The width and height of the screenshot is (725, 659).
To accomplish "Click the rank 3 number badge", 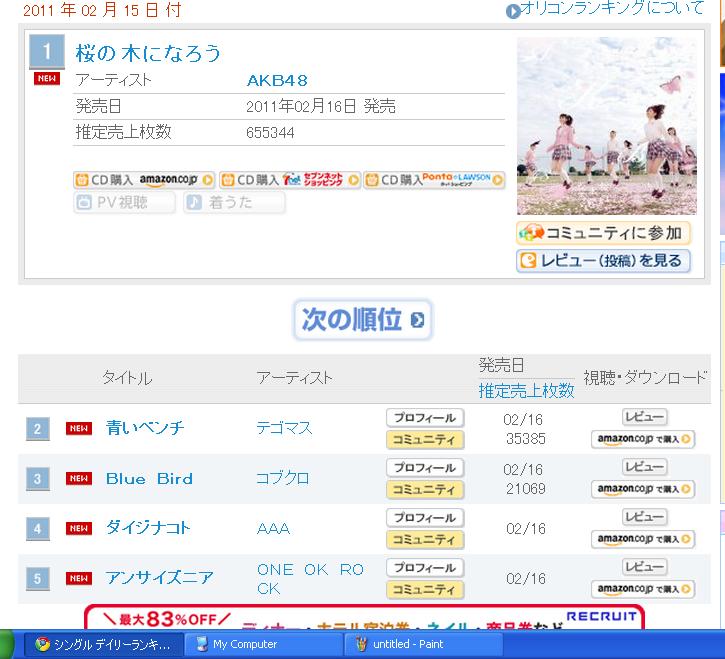I will [37, 479].
